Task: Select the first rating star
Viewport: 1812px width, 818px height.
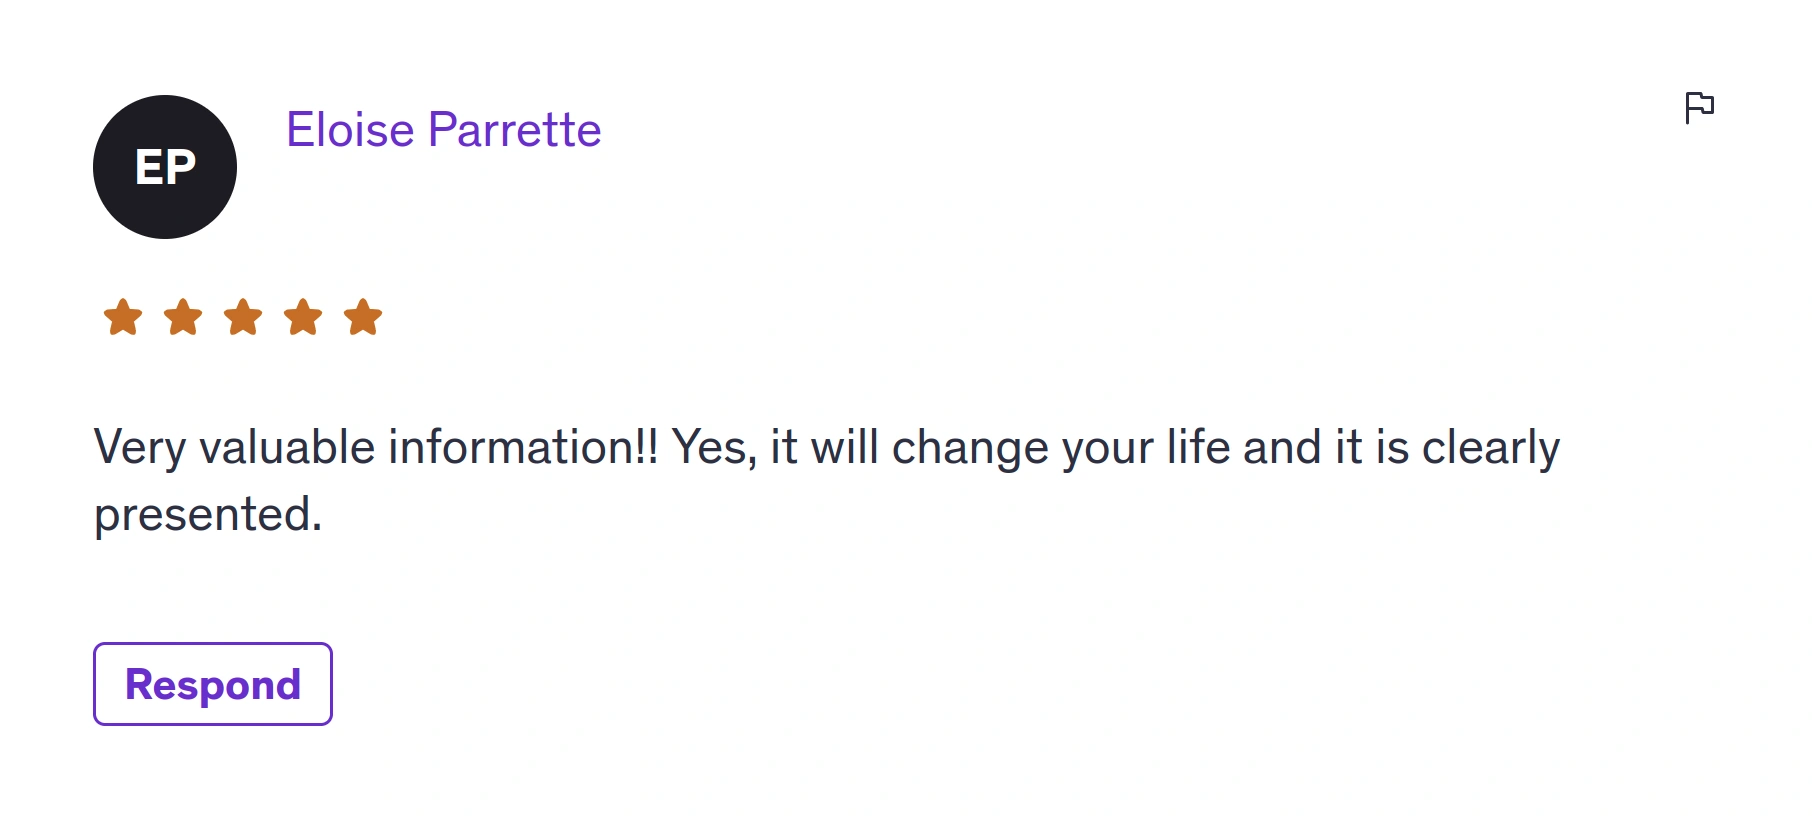Action: click(x=123, y=317)
